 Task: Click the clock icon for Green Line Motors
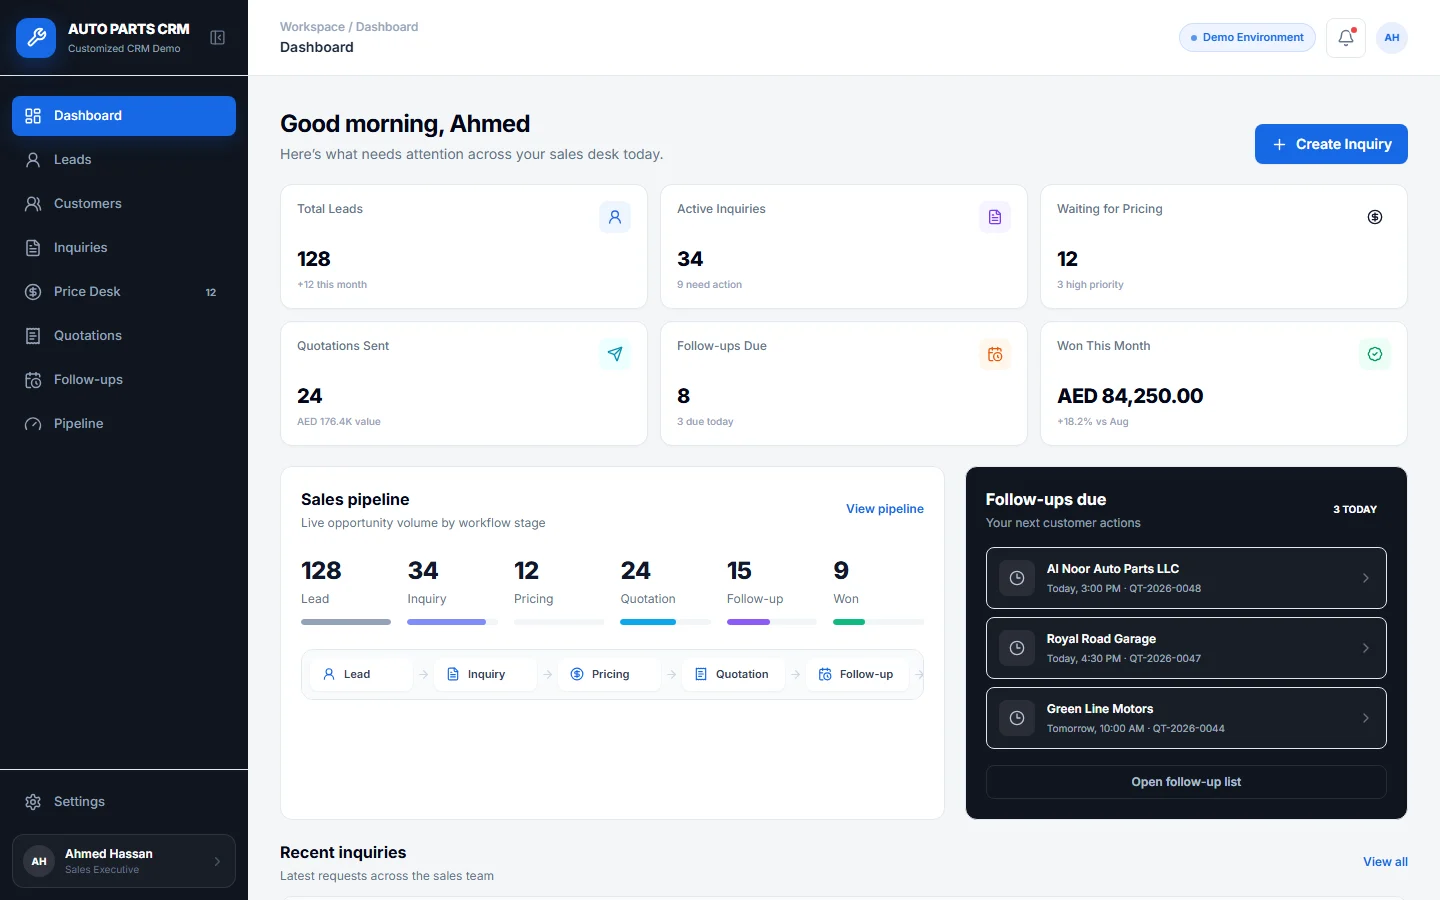pos(1017,718)
